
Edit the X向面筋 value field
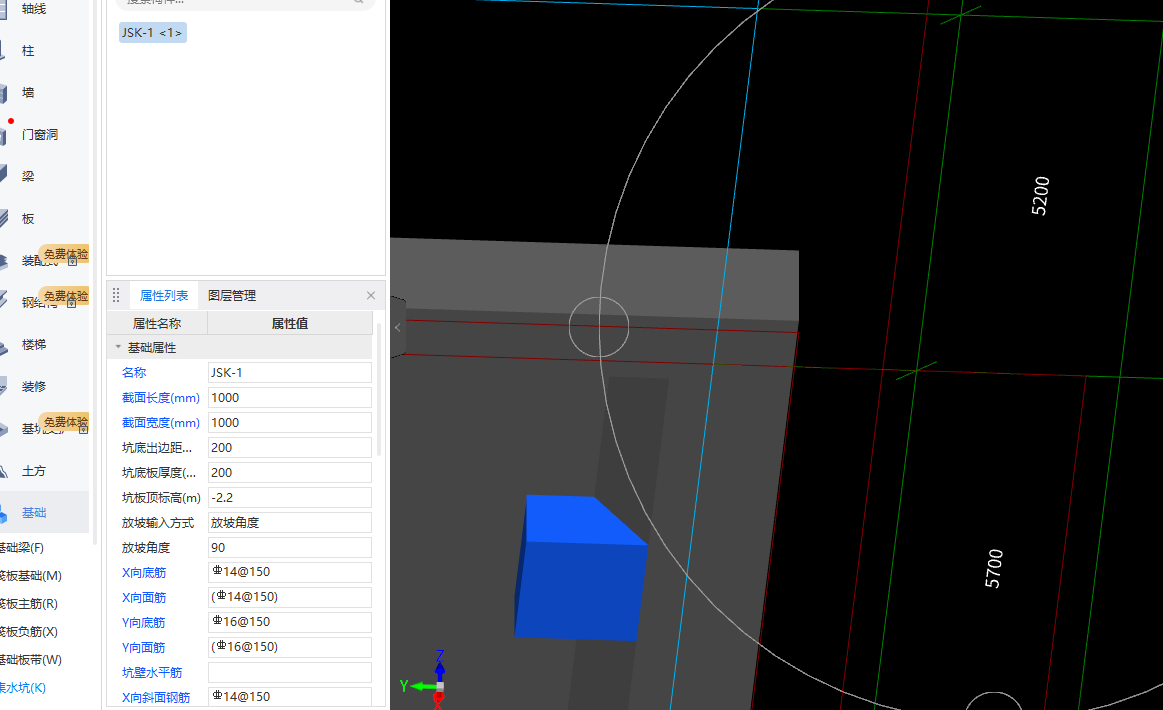(289, 597)
